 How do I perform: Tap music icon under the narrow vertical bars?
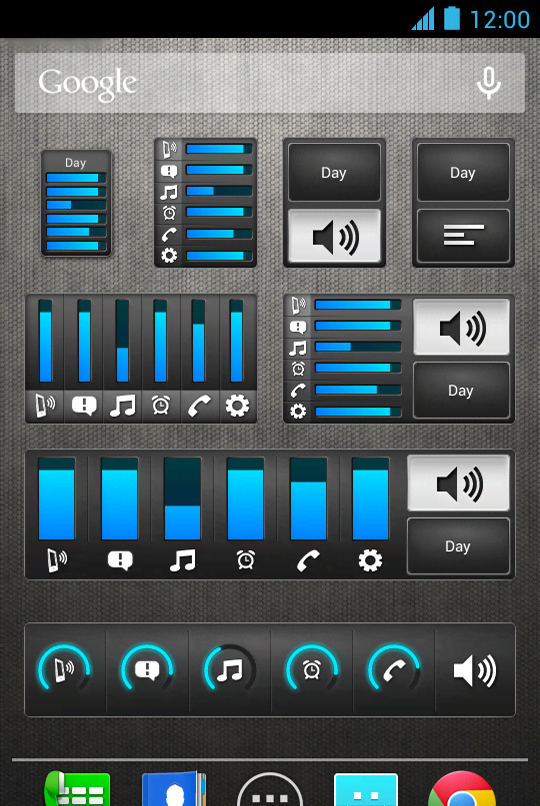pyautogui.click(x=122, y=406)
